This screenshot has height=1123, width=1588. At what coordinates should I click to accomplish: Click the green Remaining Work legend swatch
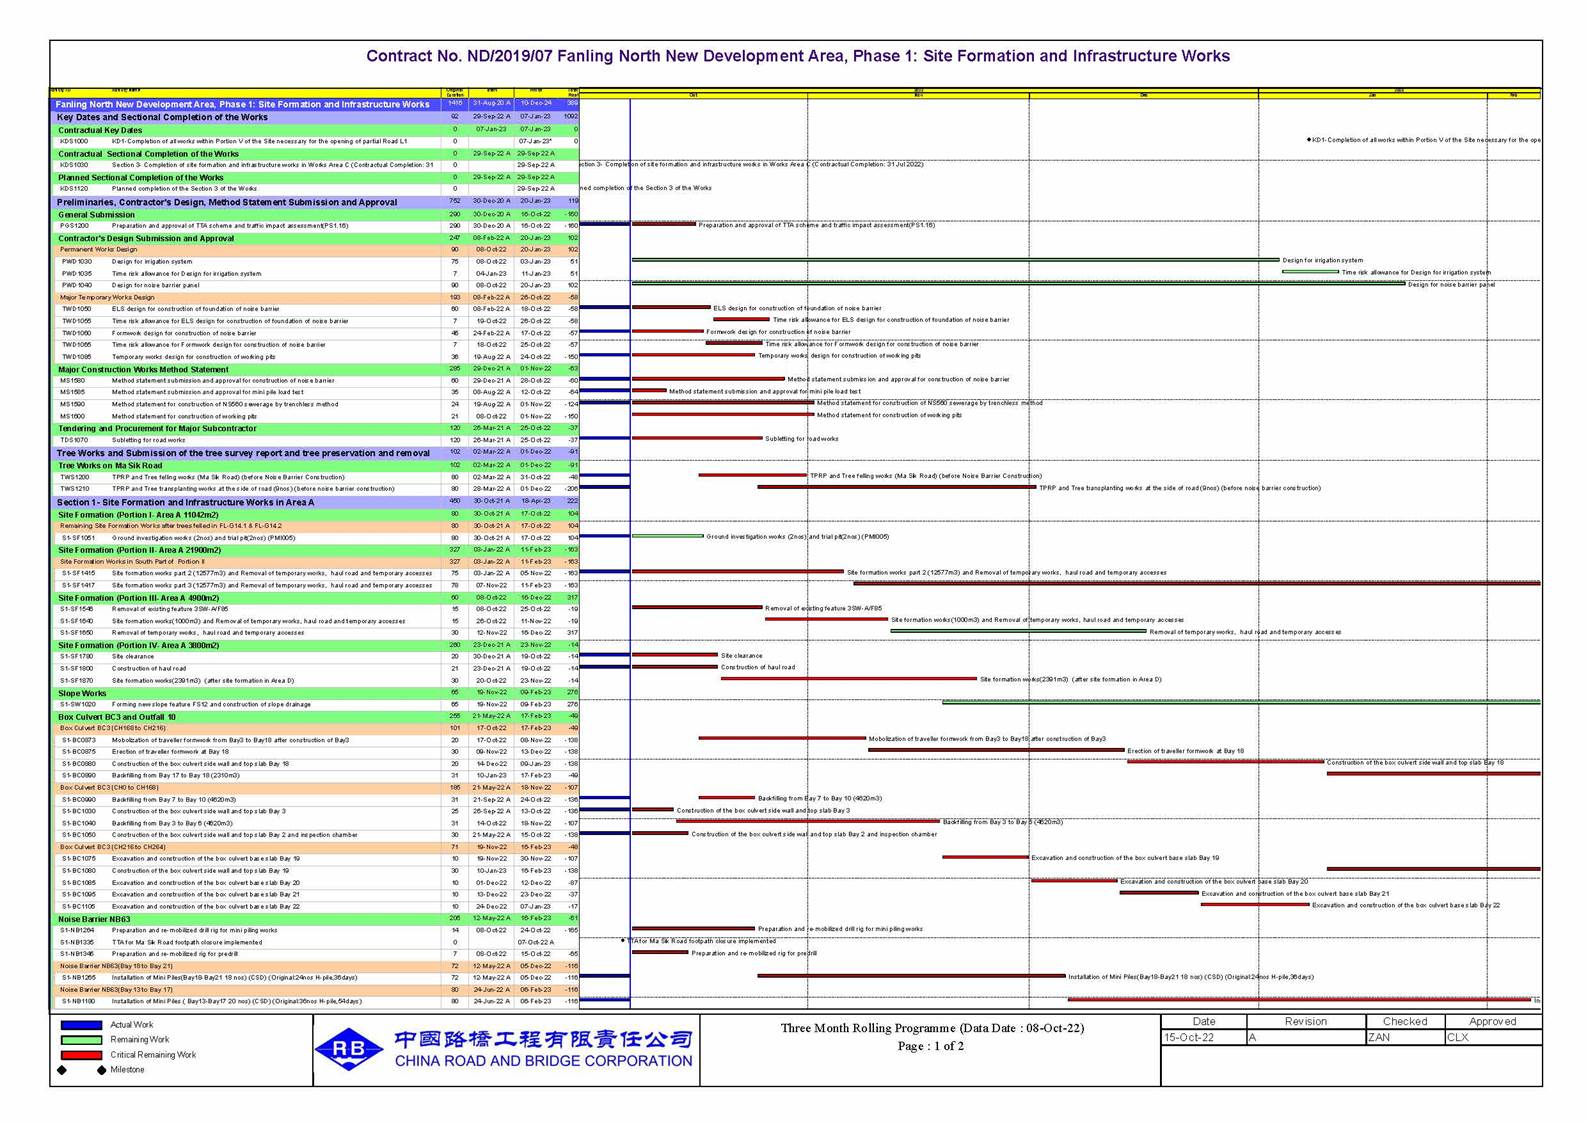tap(81, 1040)
